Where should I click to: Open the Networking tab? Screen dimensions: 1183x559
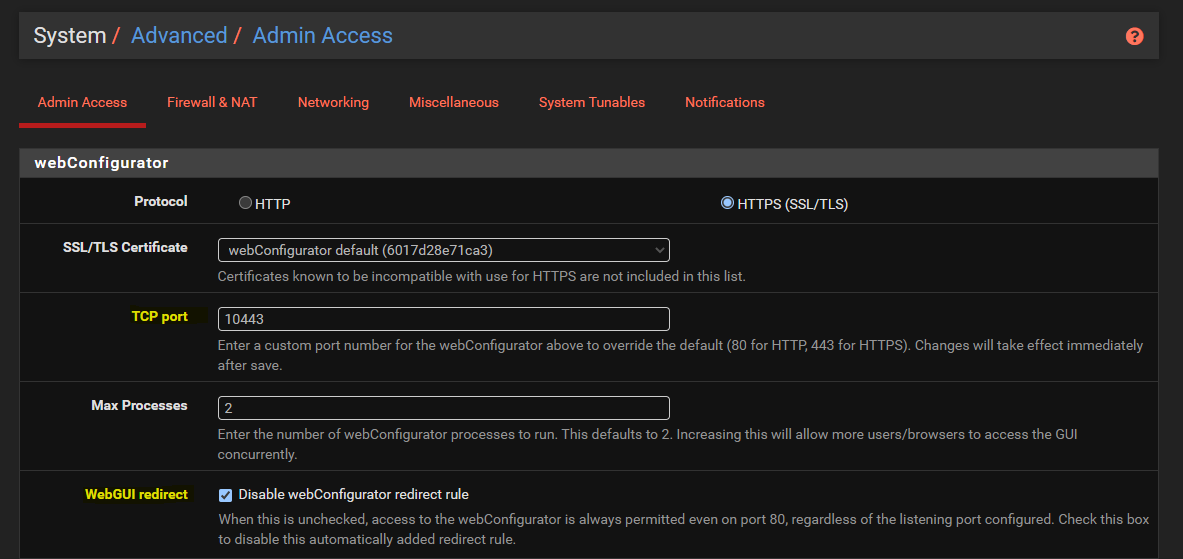click(333, 102)
